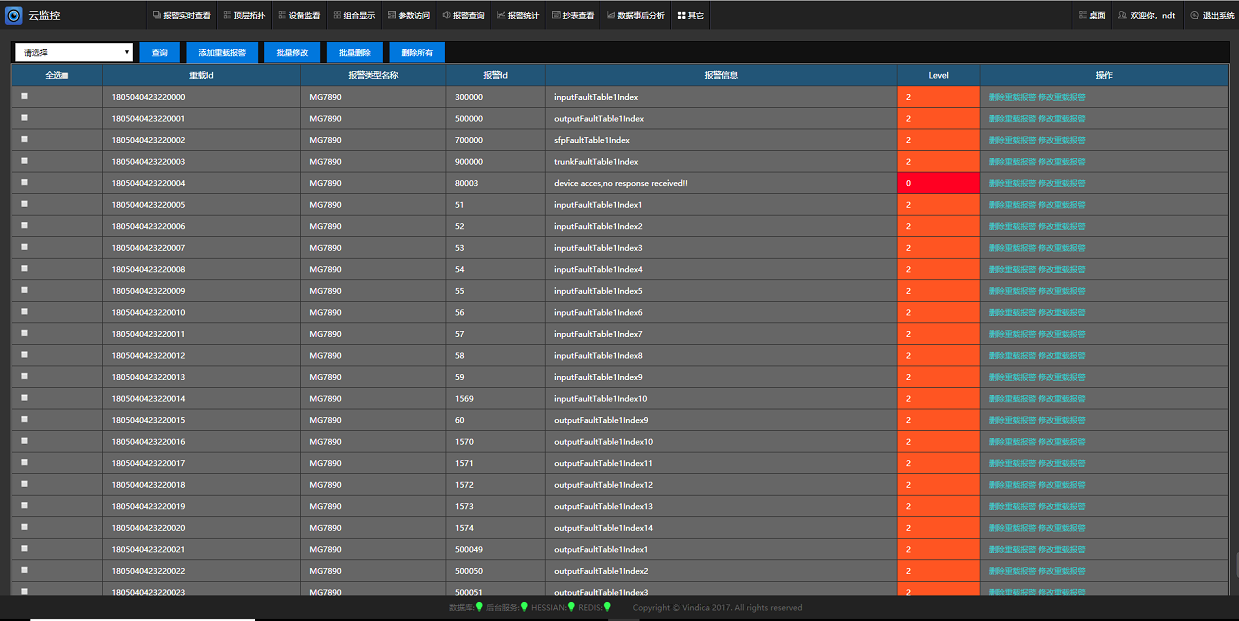Viewport: 1239px width, 621px height.
Task: Click 修改重载报警 for row 1805040423220010
Action: (x=1062, y=312)
